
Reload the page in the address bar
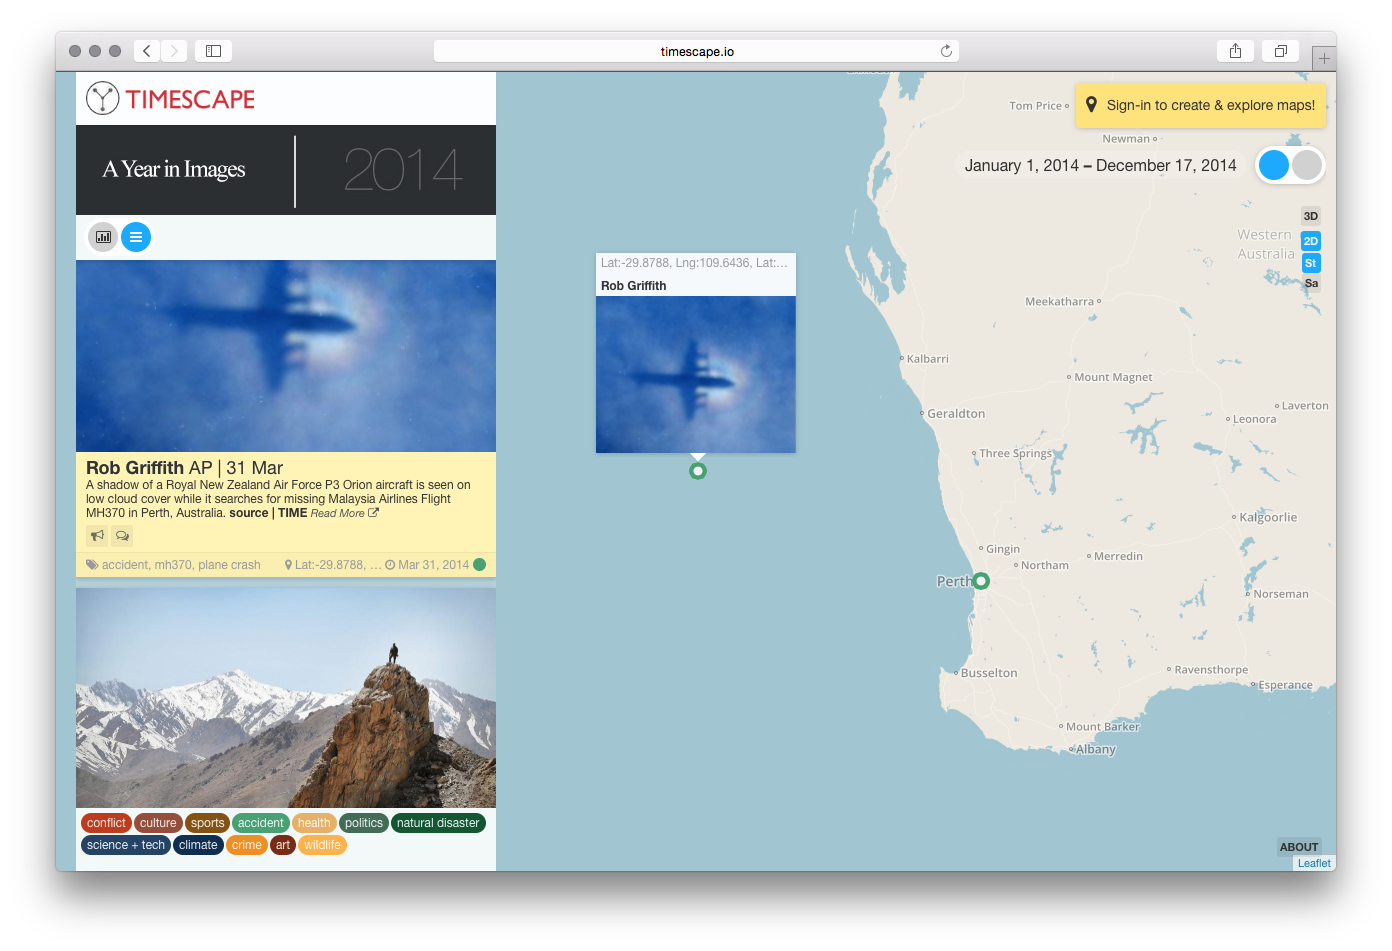coord(946,51)
